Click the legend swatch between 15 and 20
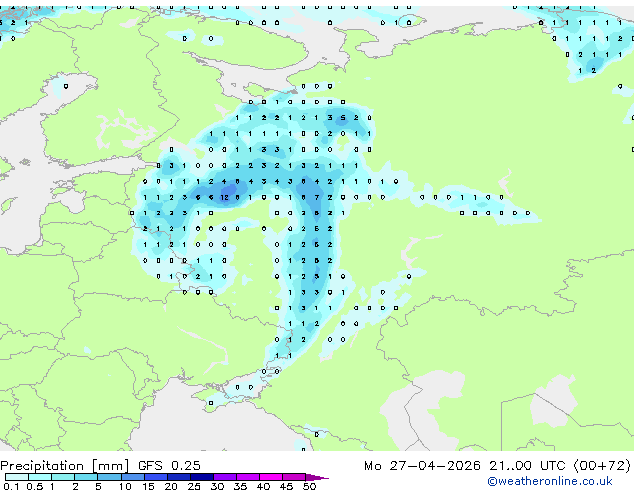634x490 pixels. tap(156, 477)
